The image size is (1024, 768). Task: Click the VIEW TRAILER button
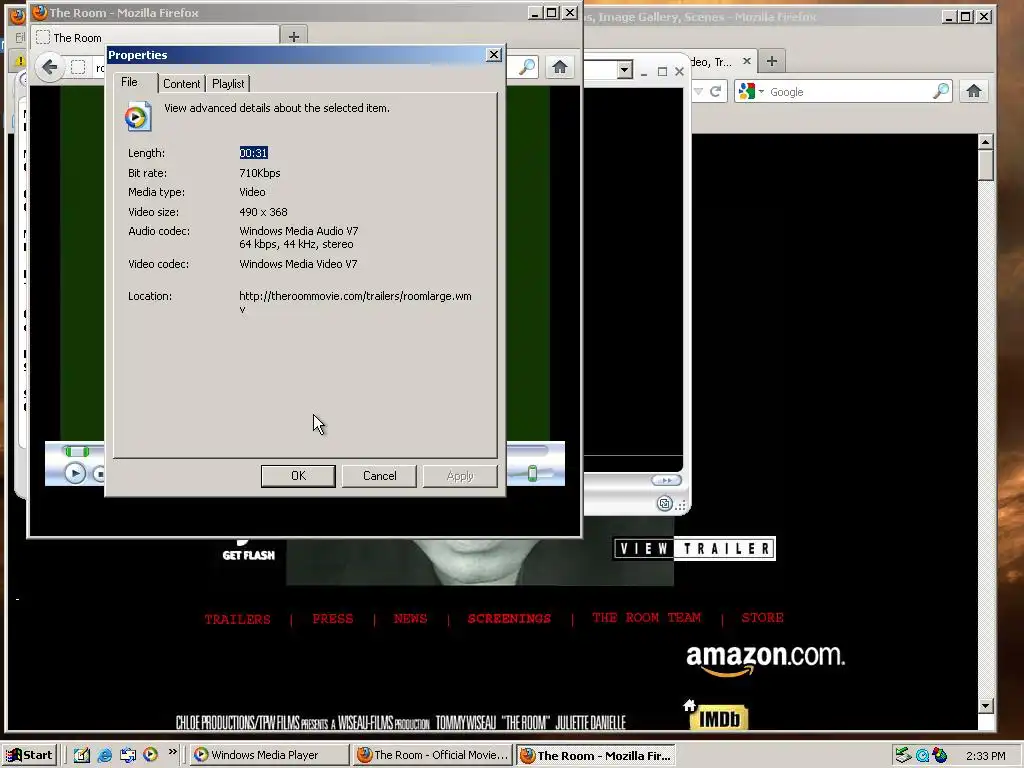(694, 549)
